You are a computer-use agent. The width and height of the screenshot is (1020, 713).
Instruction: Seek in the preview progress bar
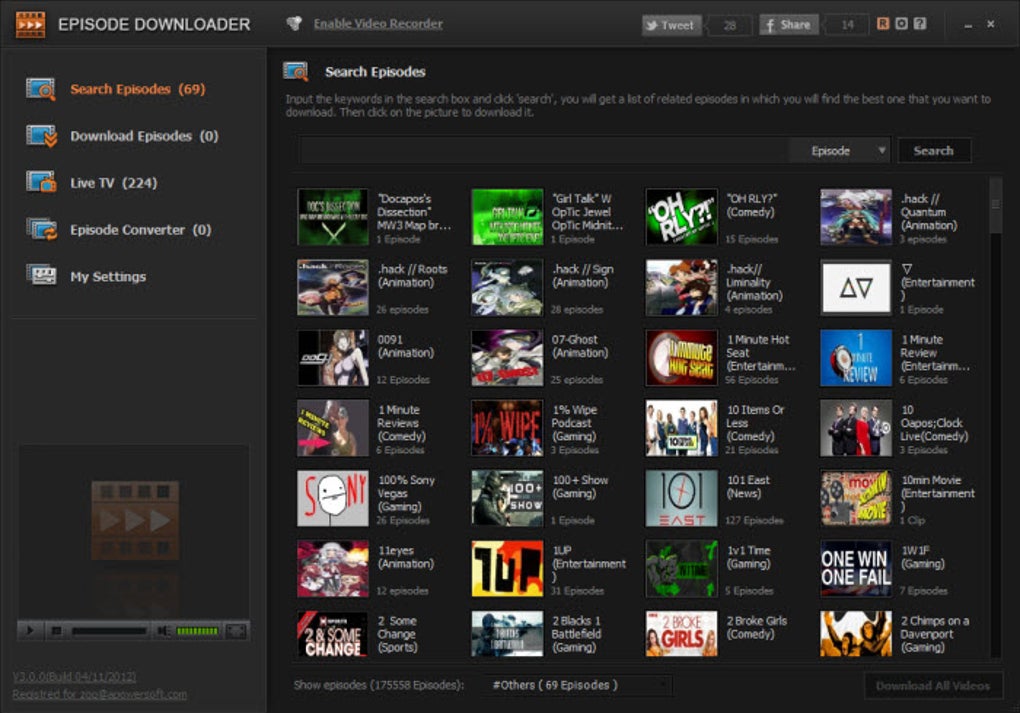(109, 631)
